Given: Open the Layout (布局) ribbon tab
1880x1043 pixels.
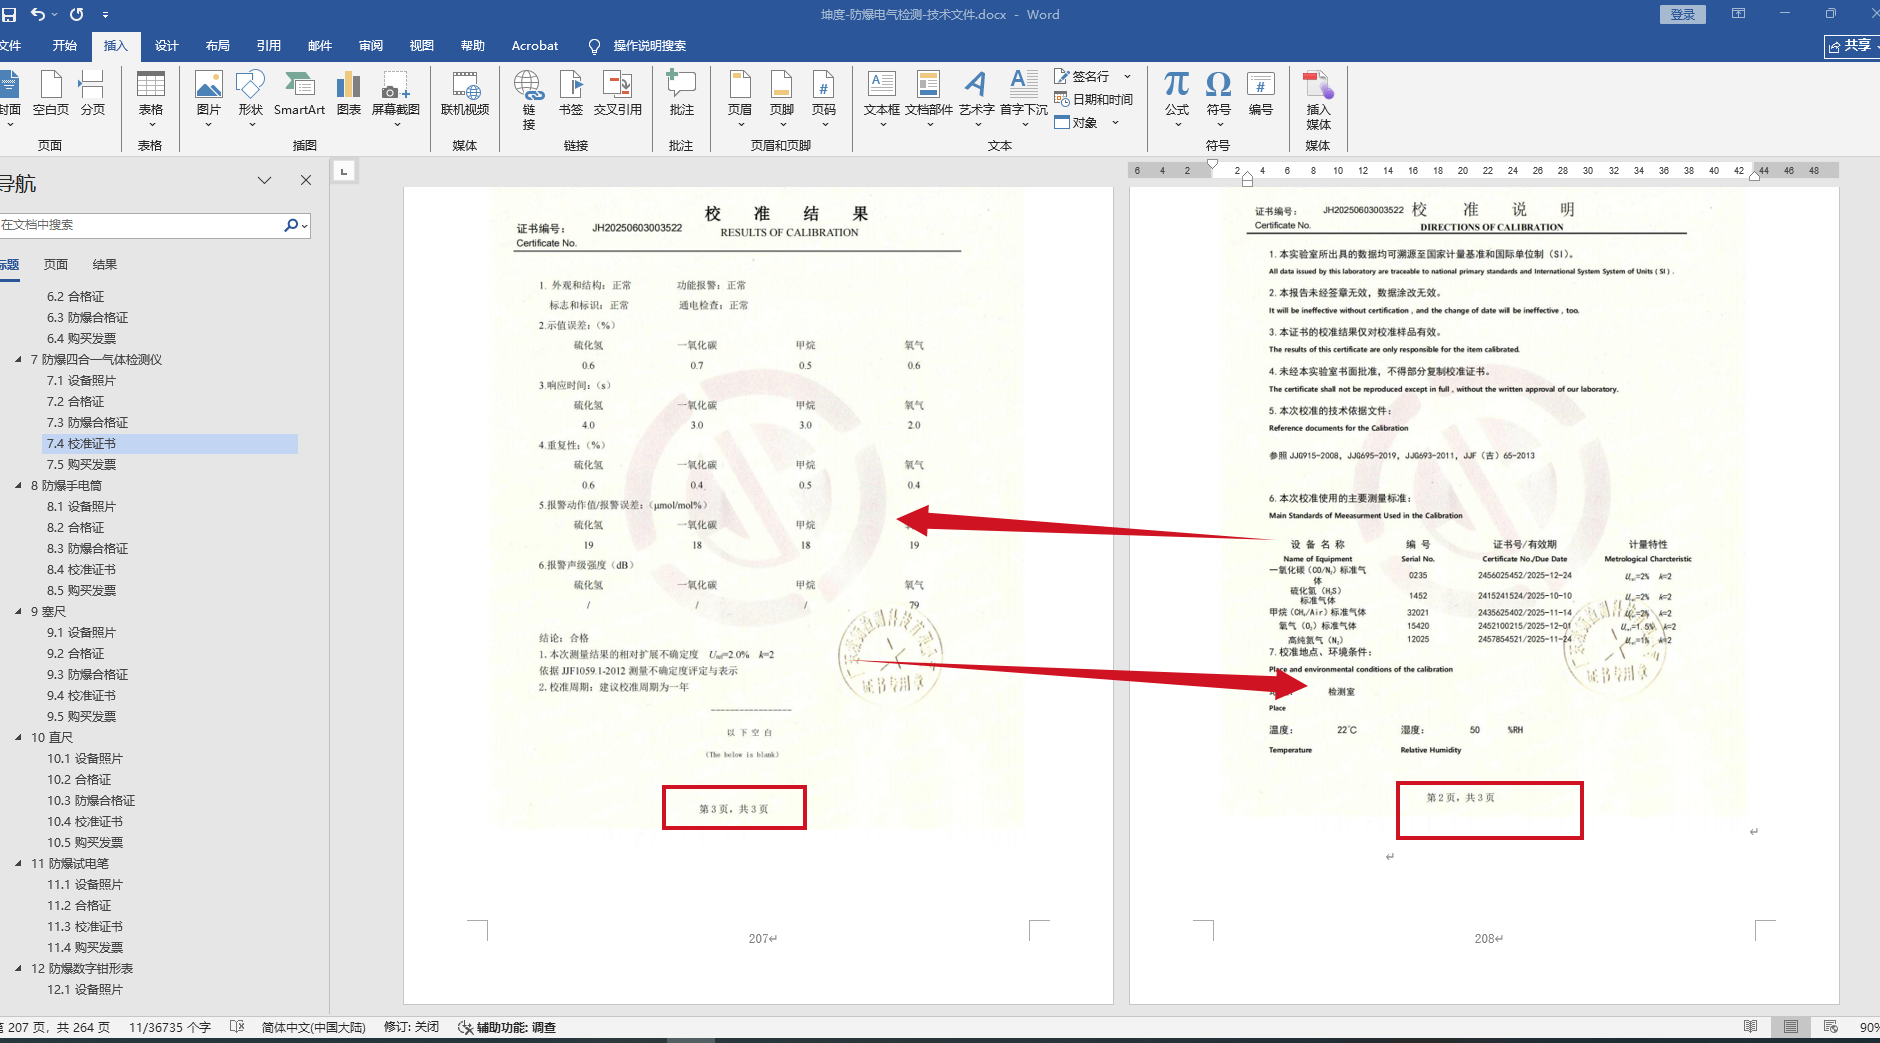Looking at the screenshot, I should pyautogui.click(x=218, y=46).
